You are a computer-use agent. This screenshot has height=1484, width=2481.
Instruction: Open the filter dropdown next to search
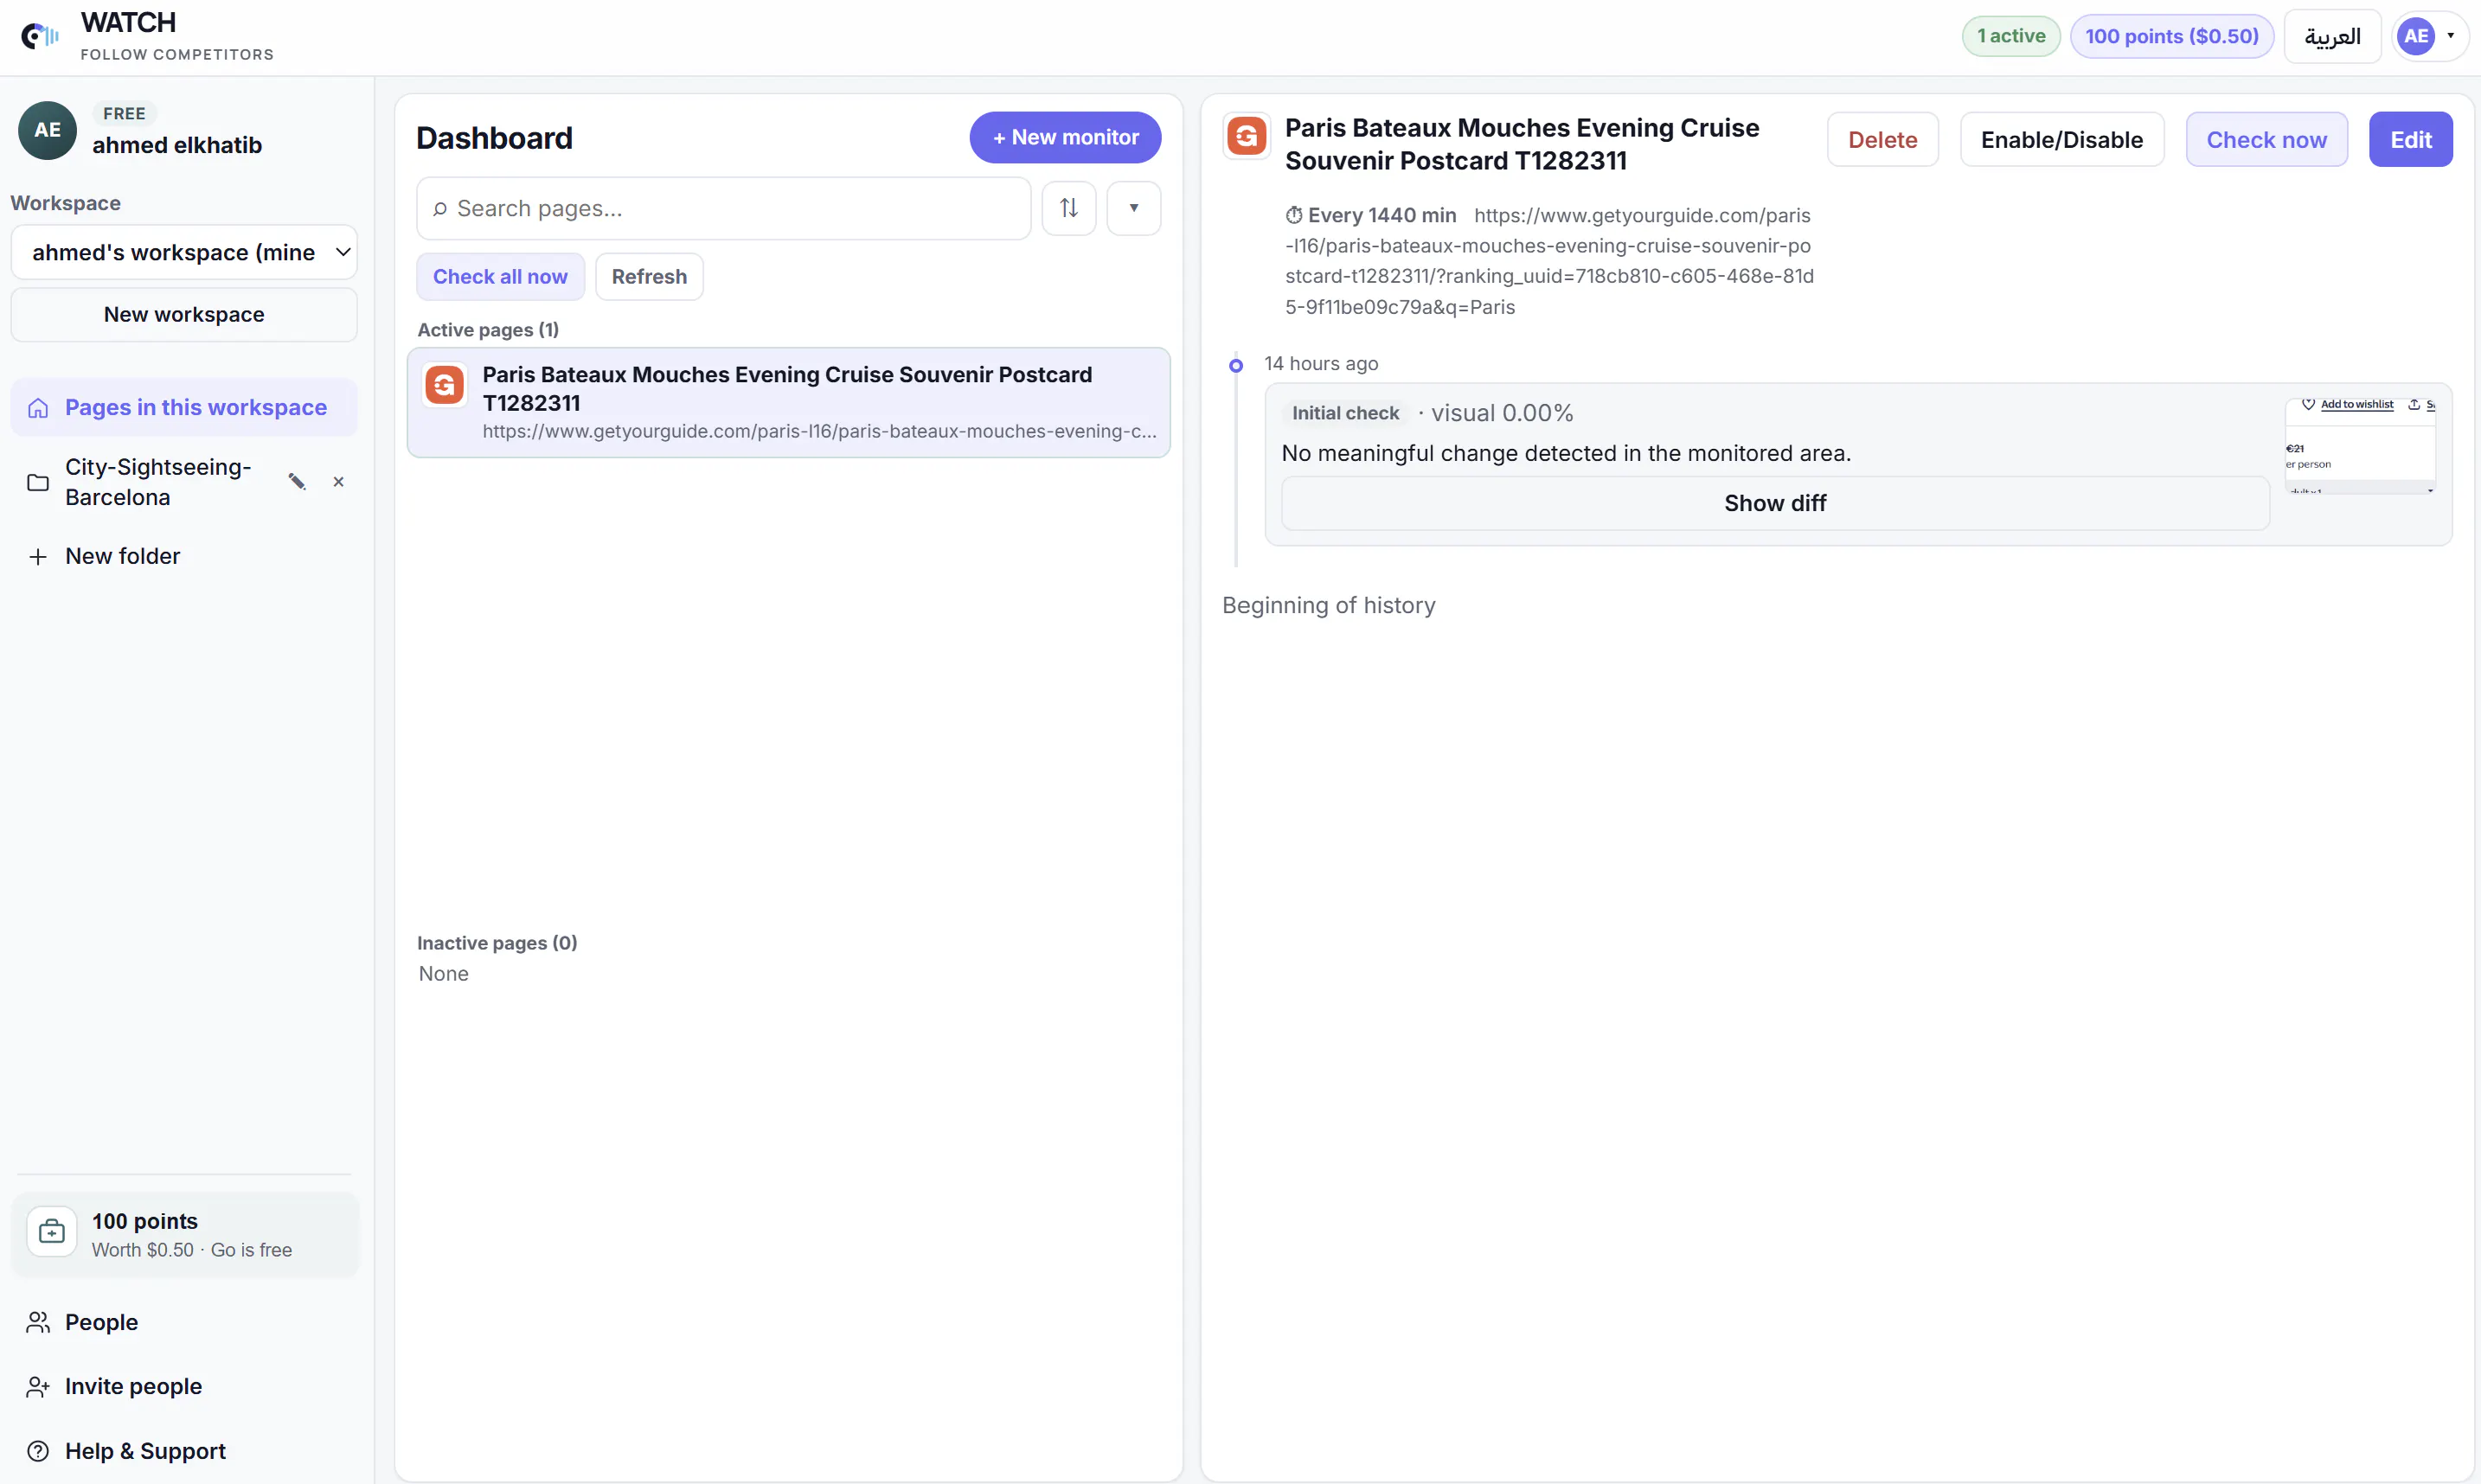(1134, 208)
